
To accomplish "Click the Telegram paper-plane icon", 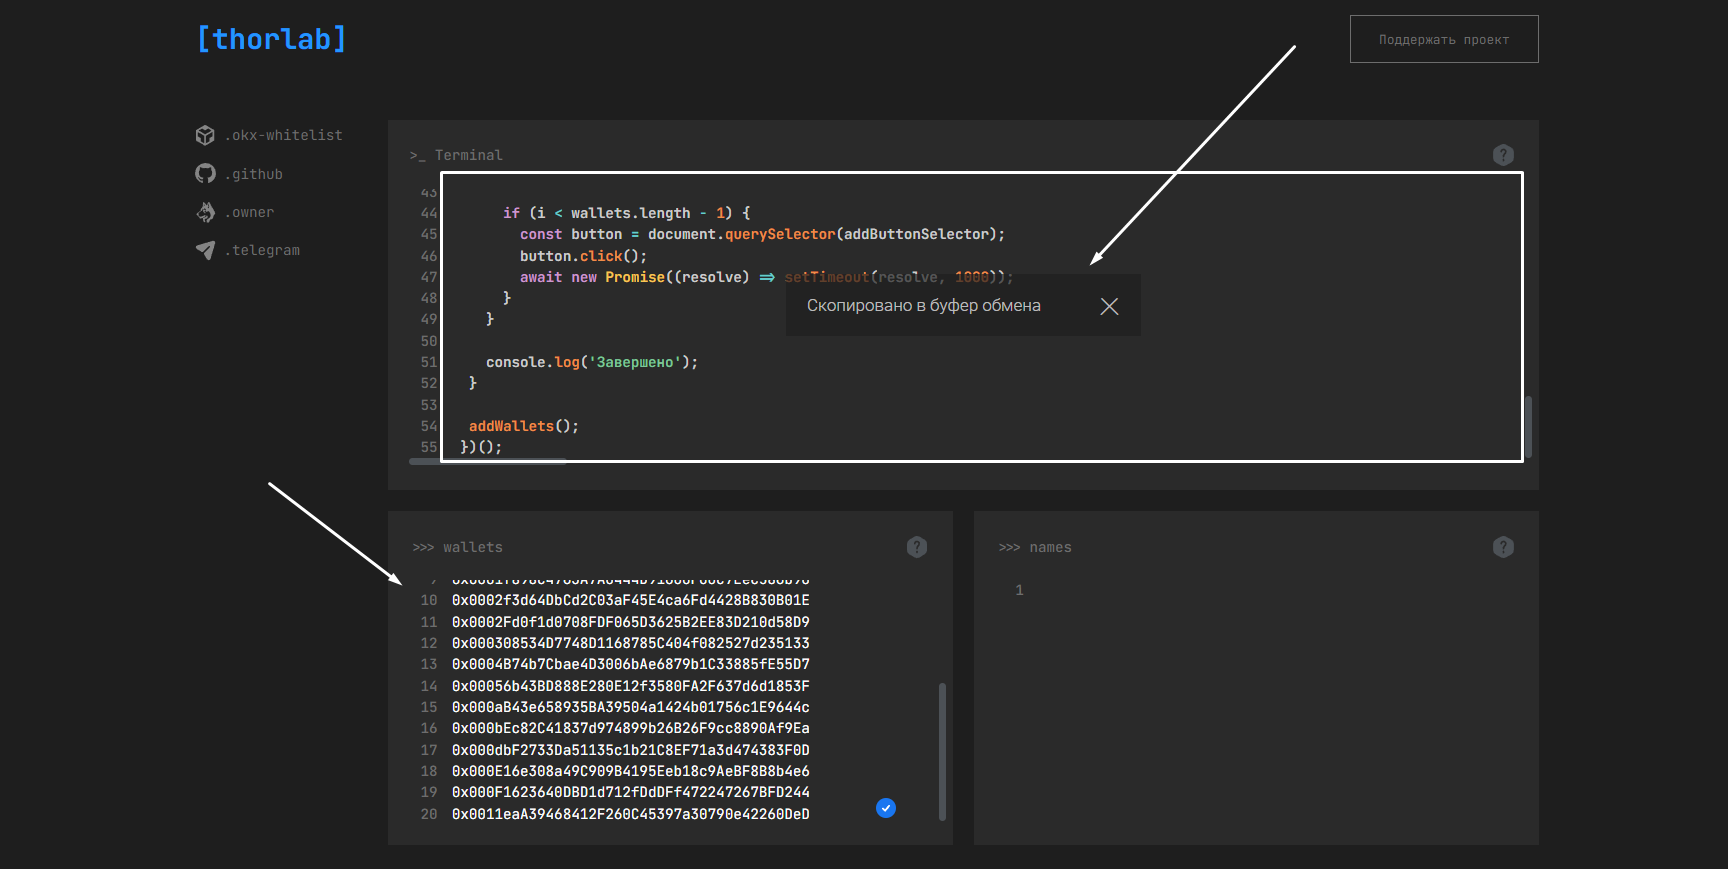I will 205,250.
